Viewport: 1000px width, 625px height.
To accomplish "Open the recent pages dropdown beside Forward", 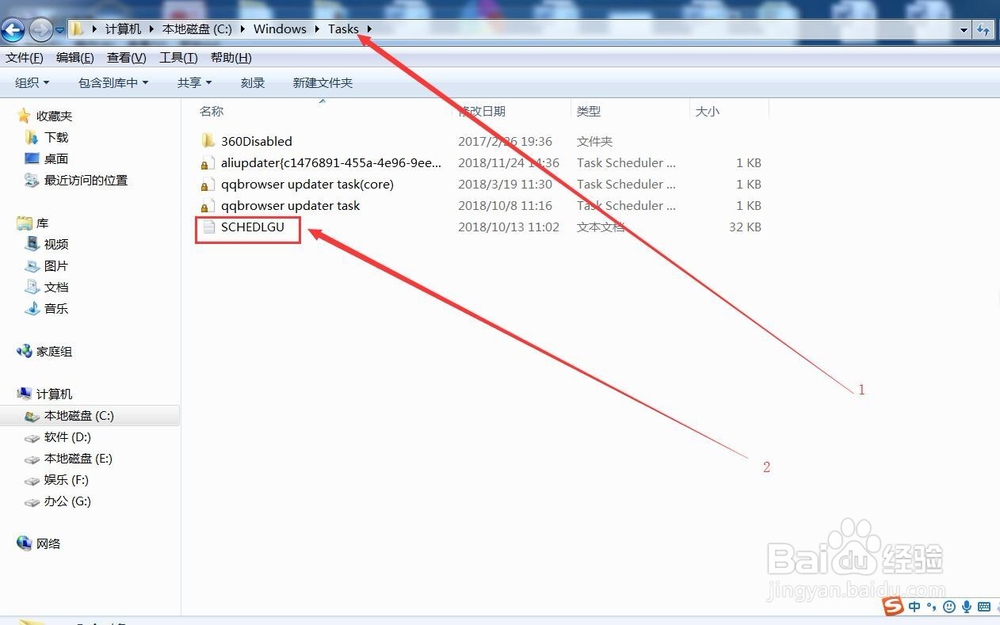I will pyautogui.click(x=59, y=30).
